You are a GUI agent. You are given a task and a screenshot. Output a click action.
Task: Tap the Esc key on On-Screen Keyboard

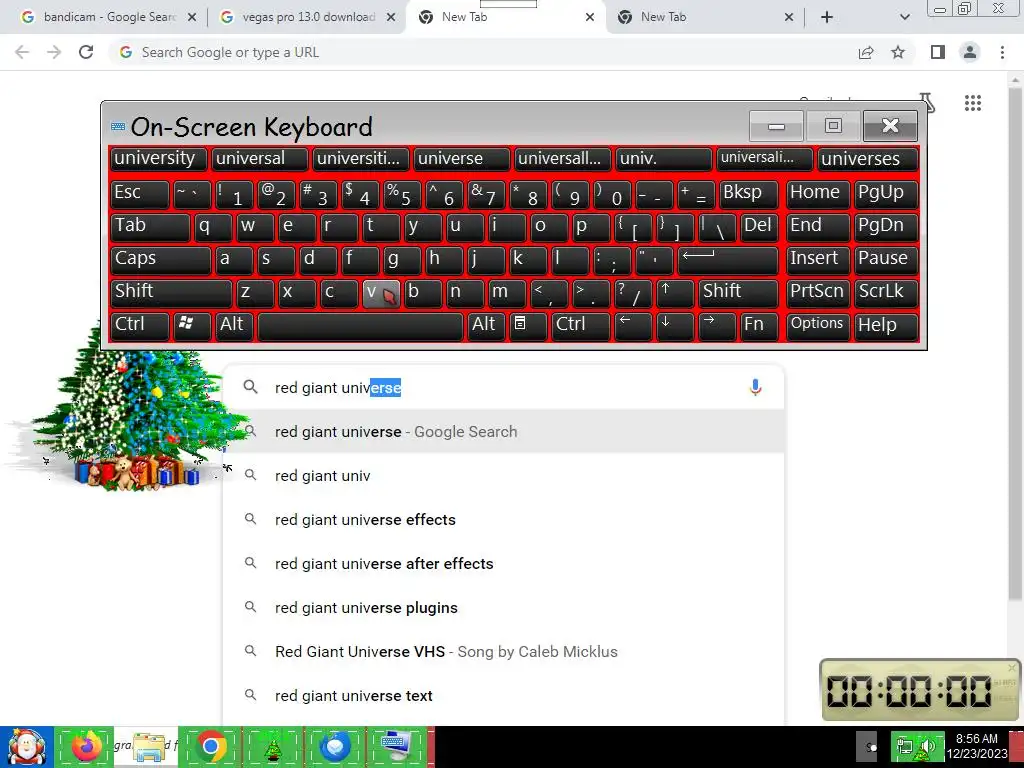(x=140, y=193)
